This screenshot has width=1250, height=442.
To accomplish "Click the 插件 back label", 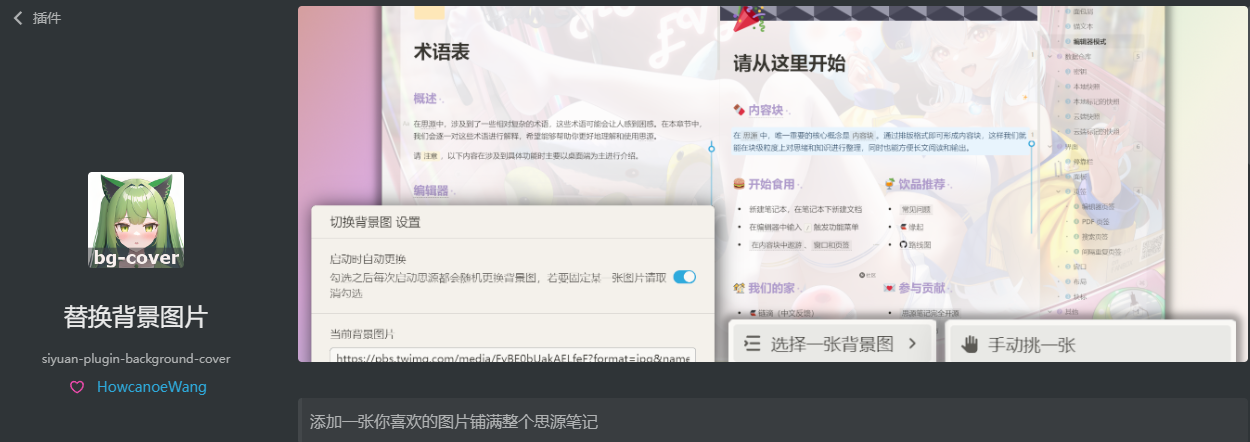I will click(47, 17).
